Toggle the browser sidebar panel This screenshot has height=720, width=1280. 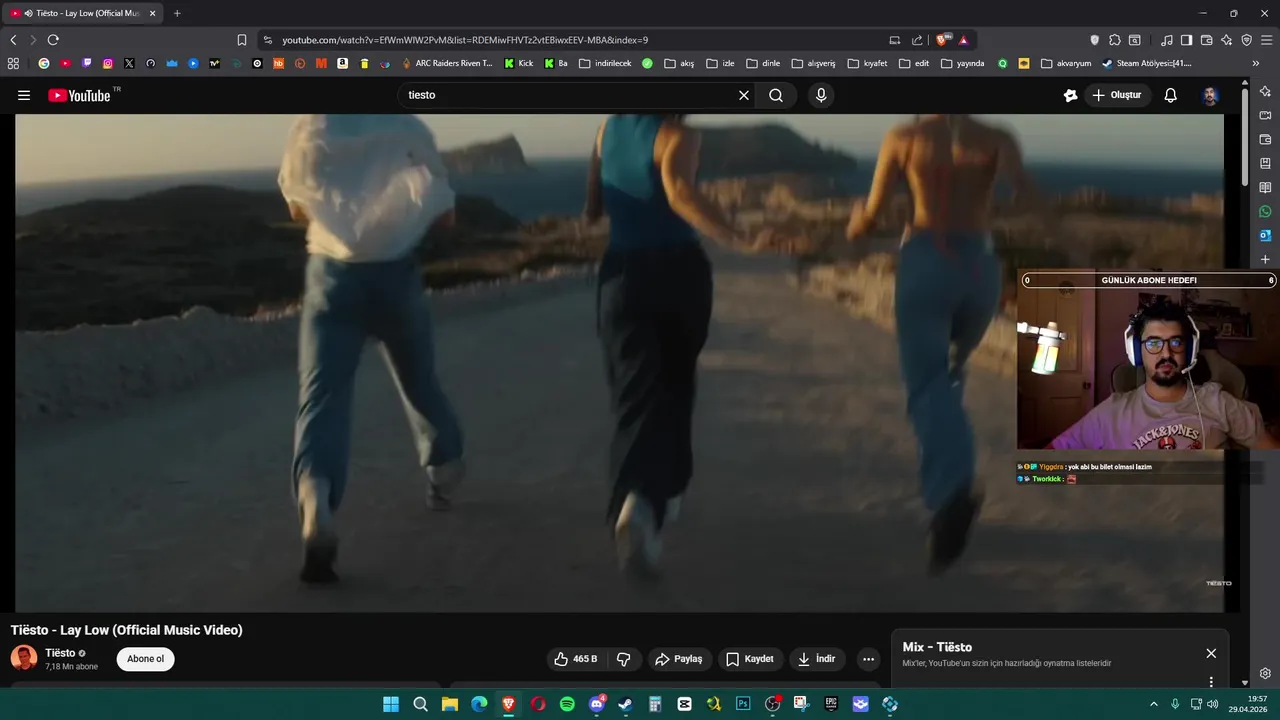tap(1186, 40)
